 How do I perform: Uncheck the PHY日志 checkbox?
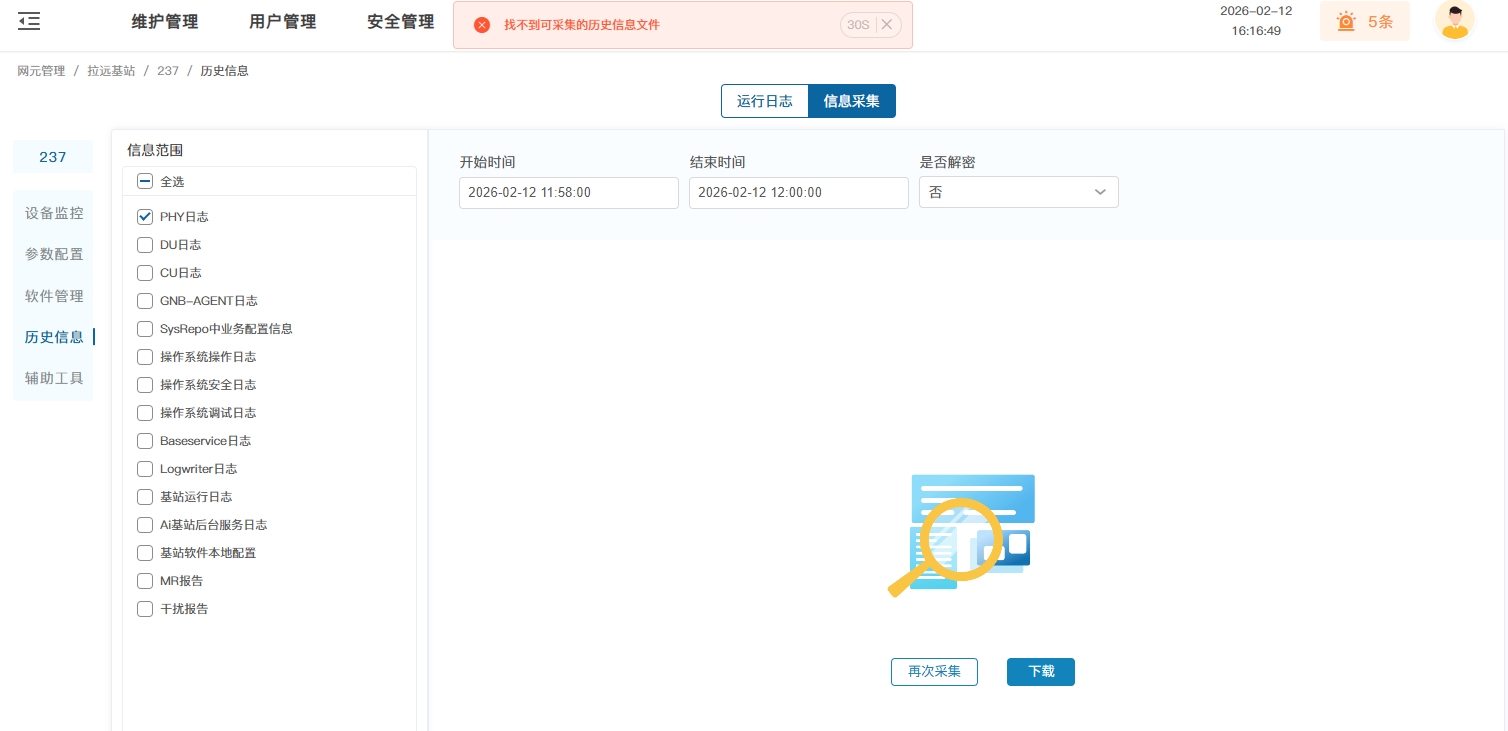(145, 217)
